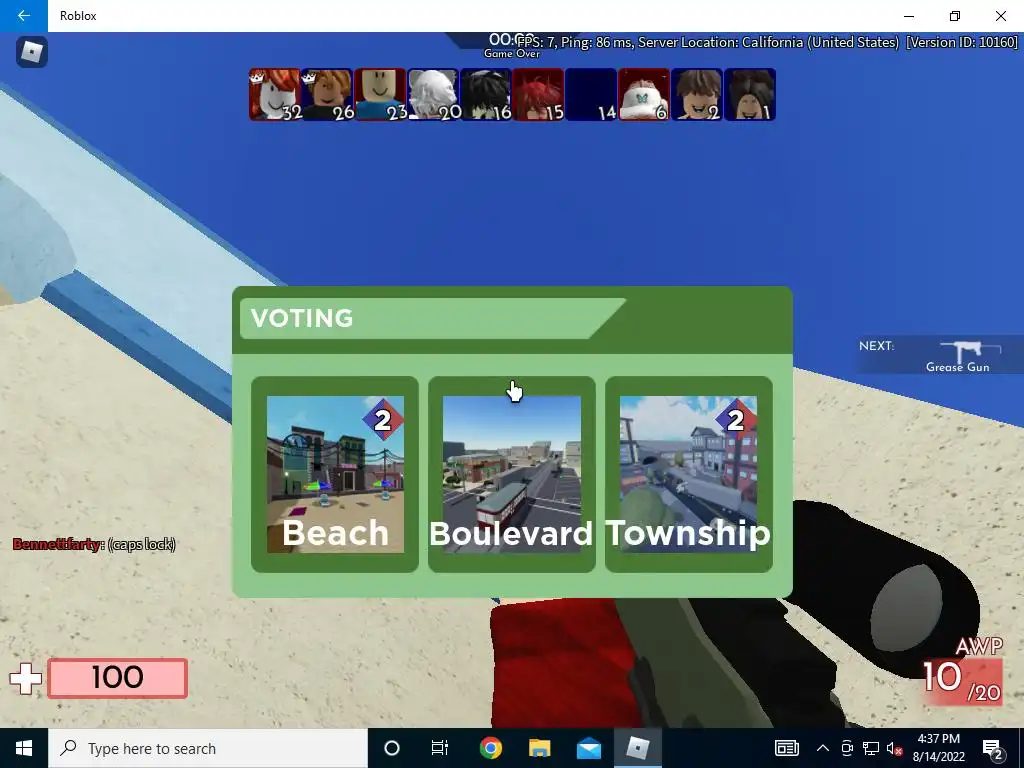The width and height of the screenshot is (1024, 768).
Task: Click the health cross icon
Action: point(25,679)
